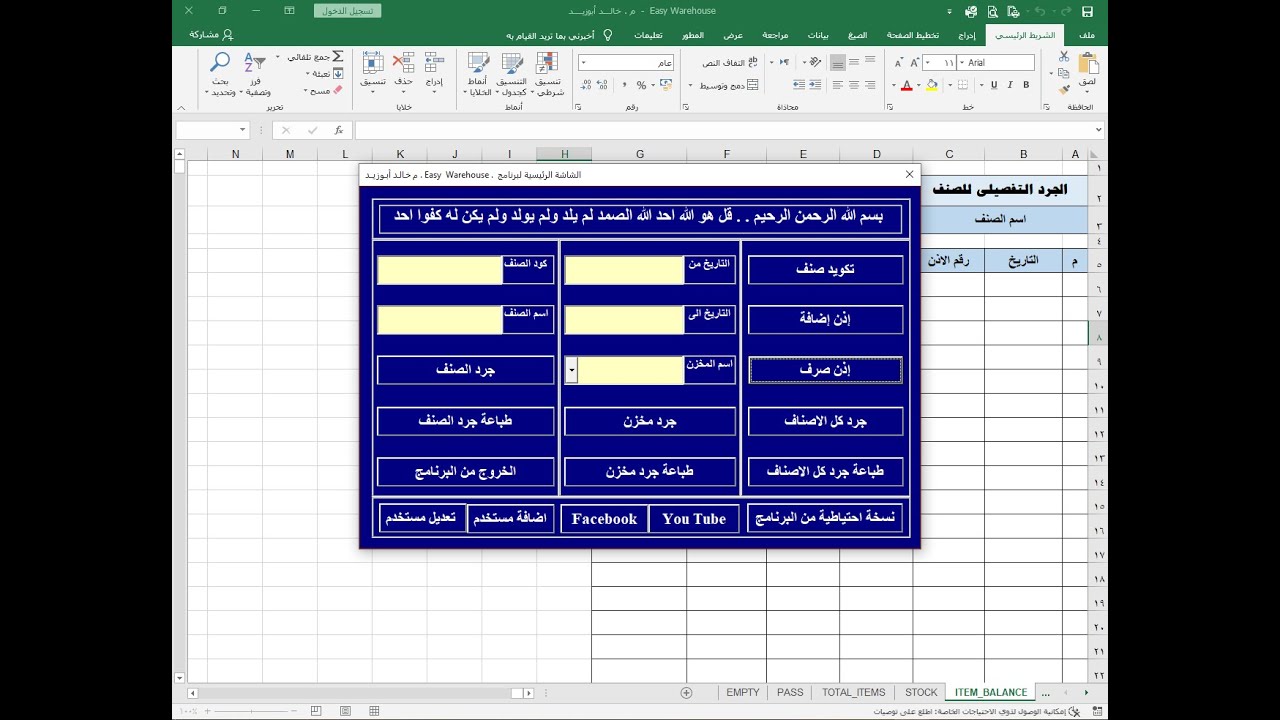1280x720 pixels.
Task: Click the Facebook button in dialog
Action: point(603,519)
